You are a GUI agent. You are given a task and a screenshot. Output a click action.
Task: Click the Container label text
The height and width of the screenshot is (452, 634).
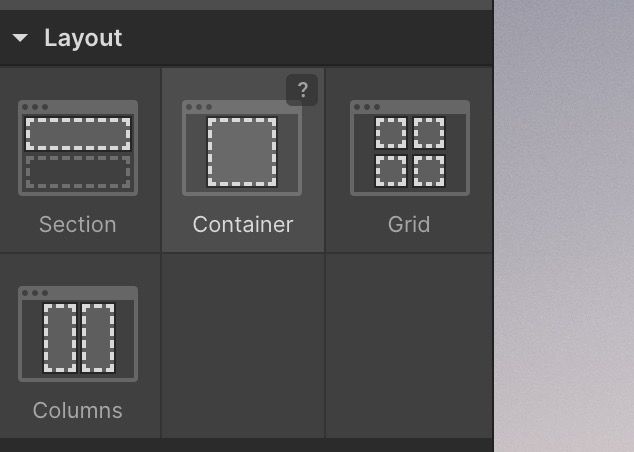[x=243, y=224]
